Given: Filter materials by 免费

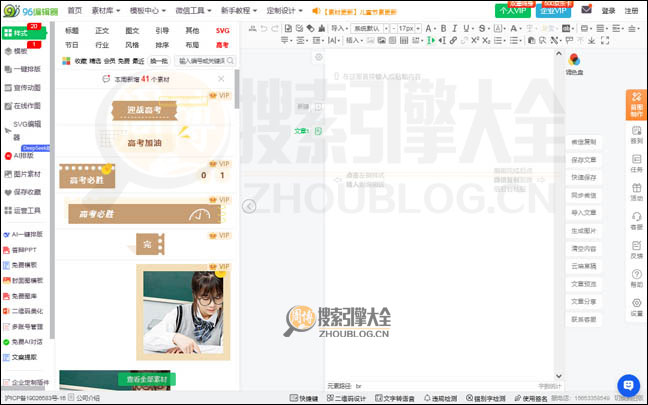Looking at the screenshot, I should (124, 61).
